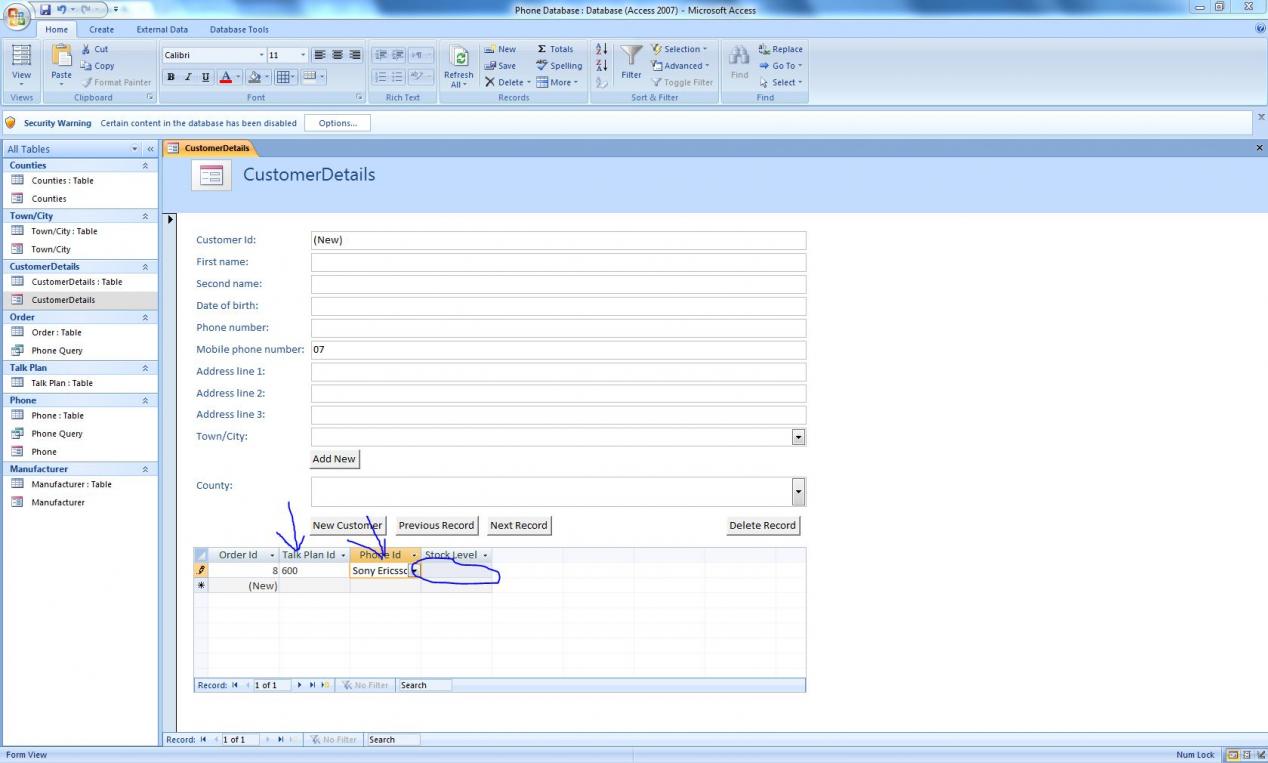The height and width of the screenshot is (763, 1268).
Task: Open the More dropdown in Records
Action: coord(557,82)
